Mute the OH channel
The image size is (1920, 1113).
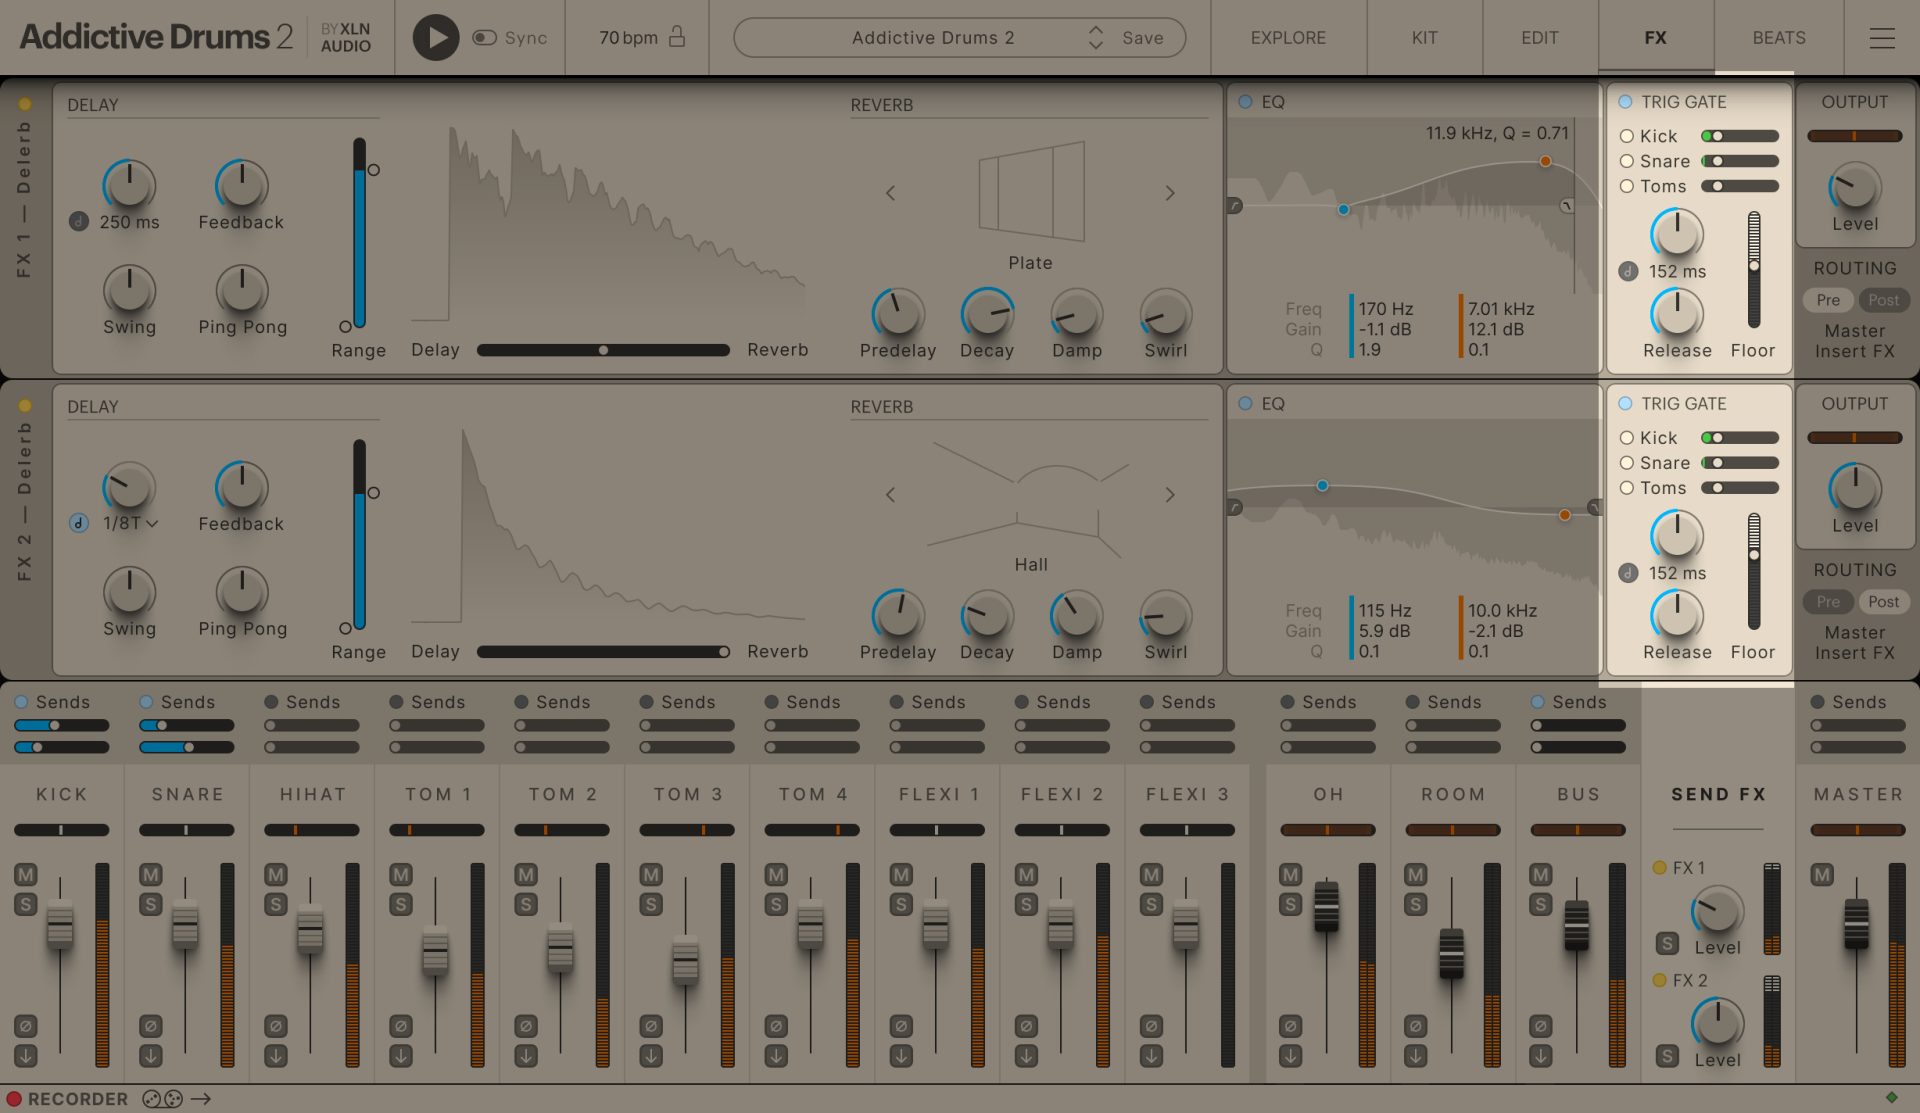click(1290, 875)
